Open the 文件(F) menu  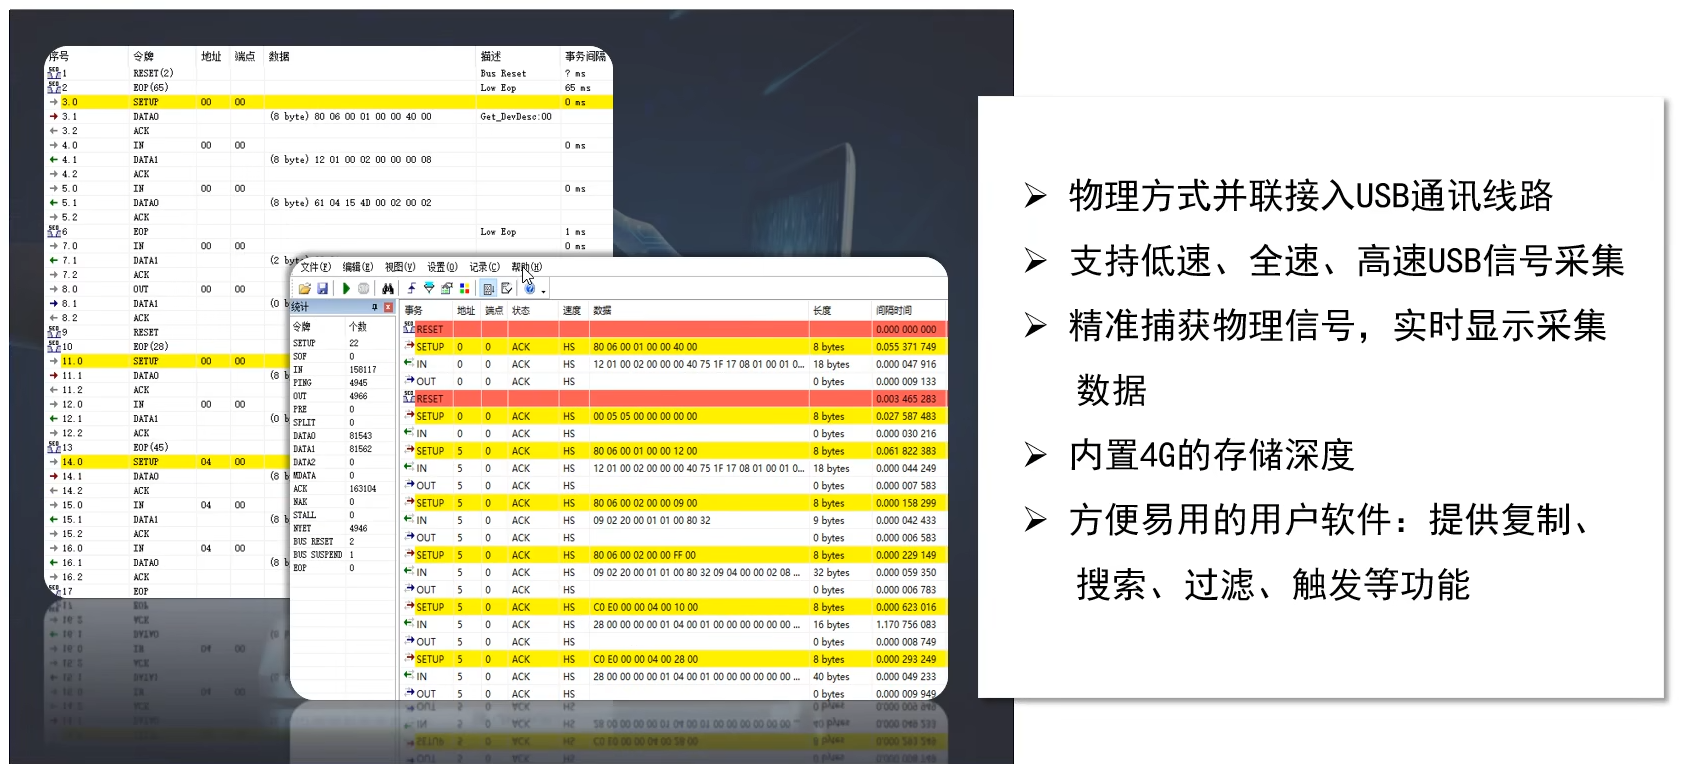(x=315, y=267)
